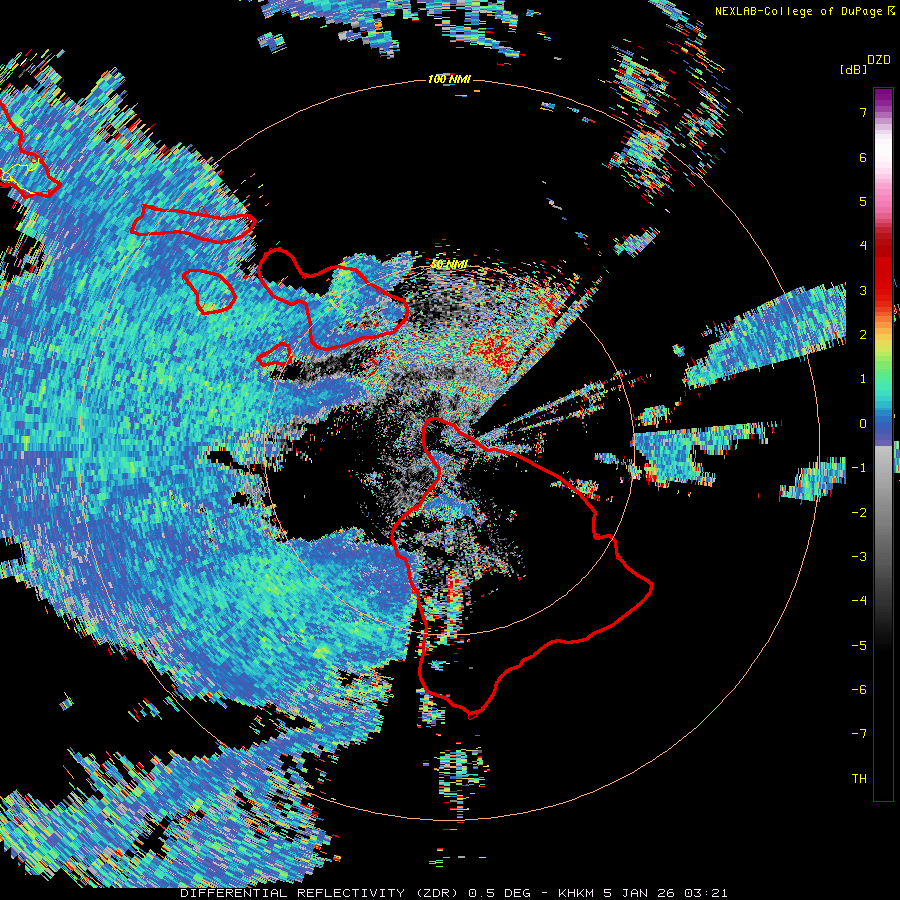Select the -3 tick label on color scale
The height and width of the screenshot is (900, 900).
[x=859, y=557]
